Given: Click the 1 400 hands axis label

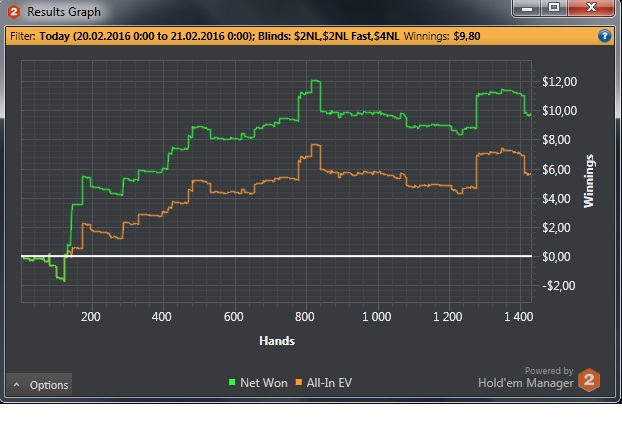Looking at the screenshot, I should coord(518,317).
